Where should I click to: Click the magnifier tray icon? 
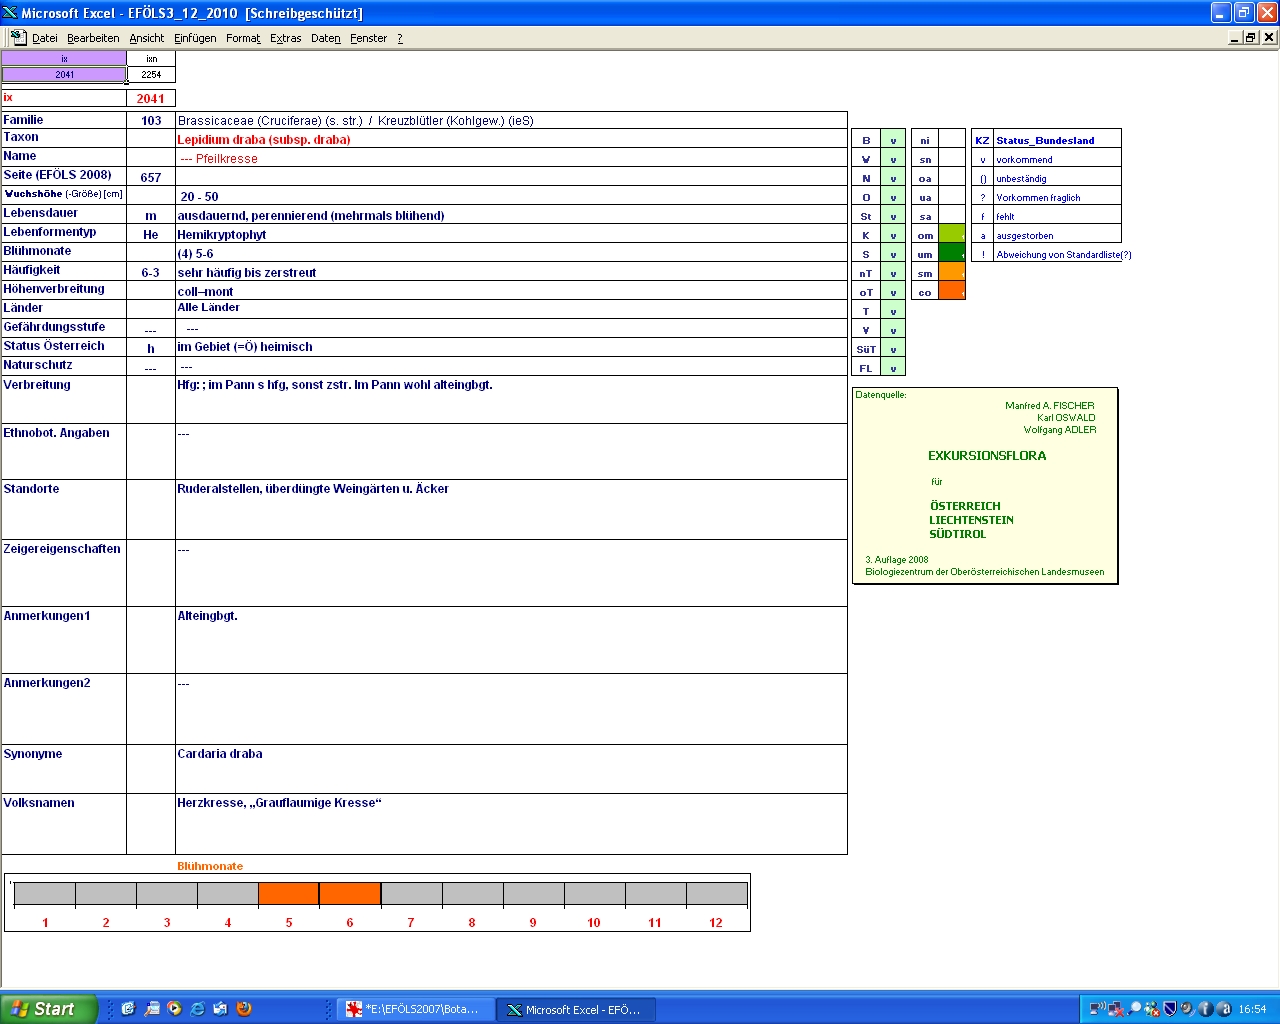click(1134, 1009)
